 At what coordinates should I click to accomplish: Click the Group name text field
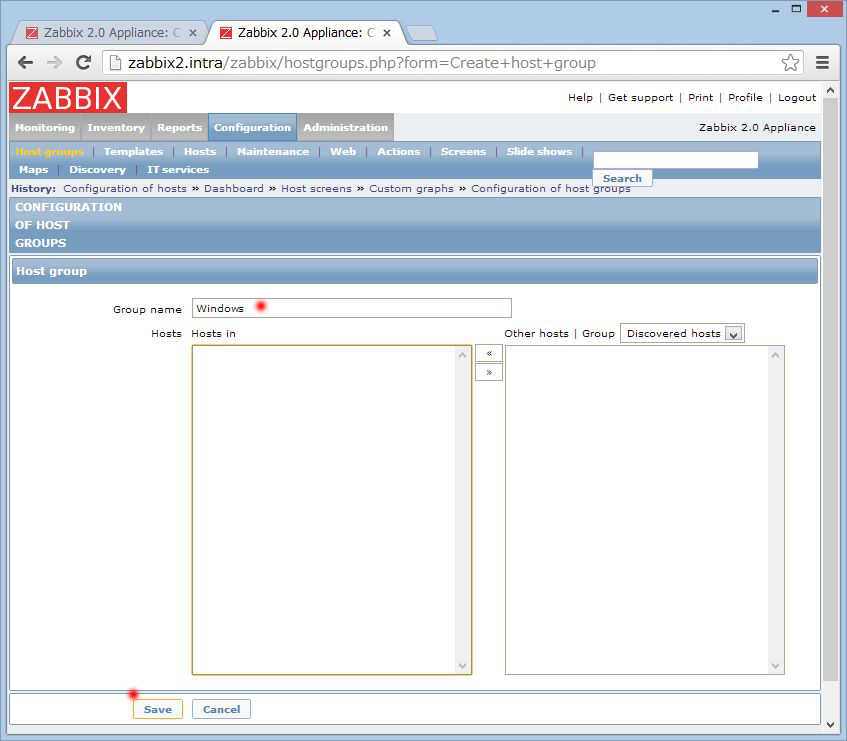click(x=352, y=308)
